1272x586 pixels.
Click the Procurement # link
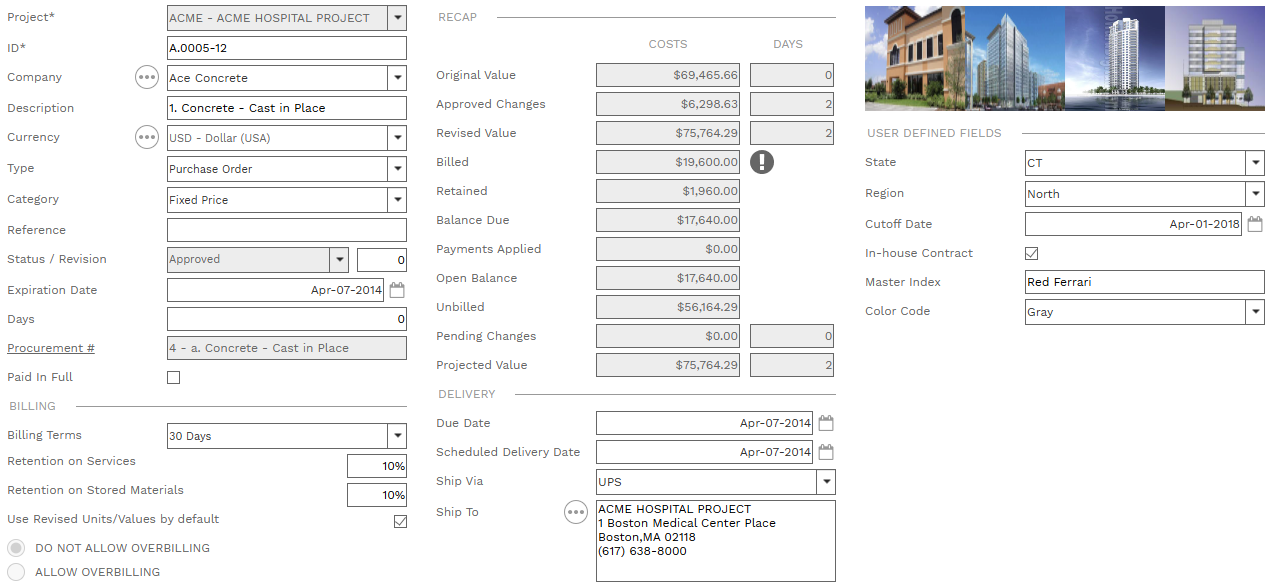[51, 348]
